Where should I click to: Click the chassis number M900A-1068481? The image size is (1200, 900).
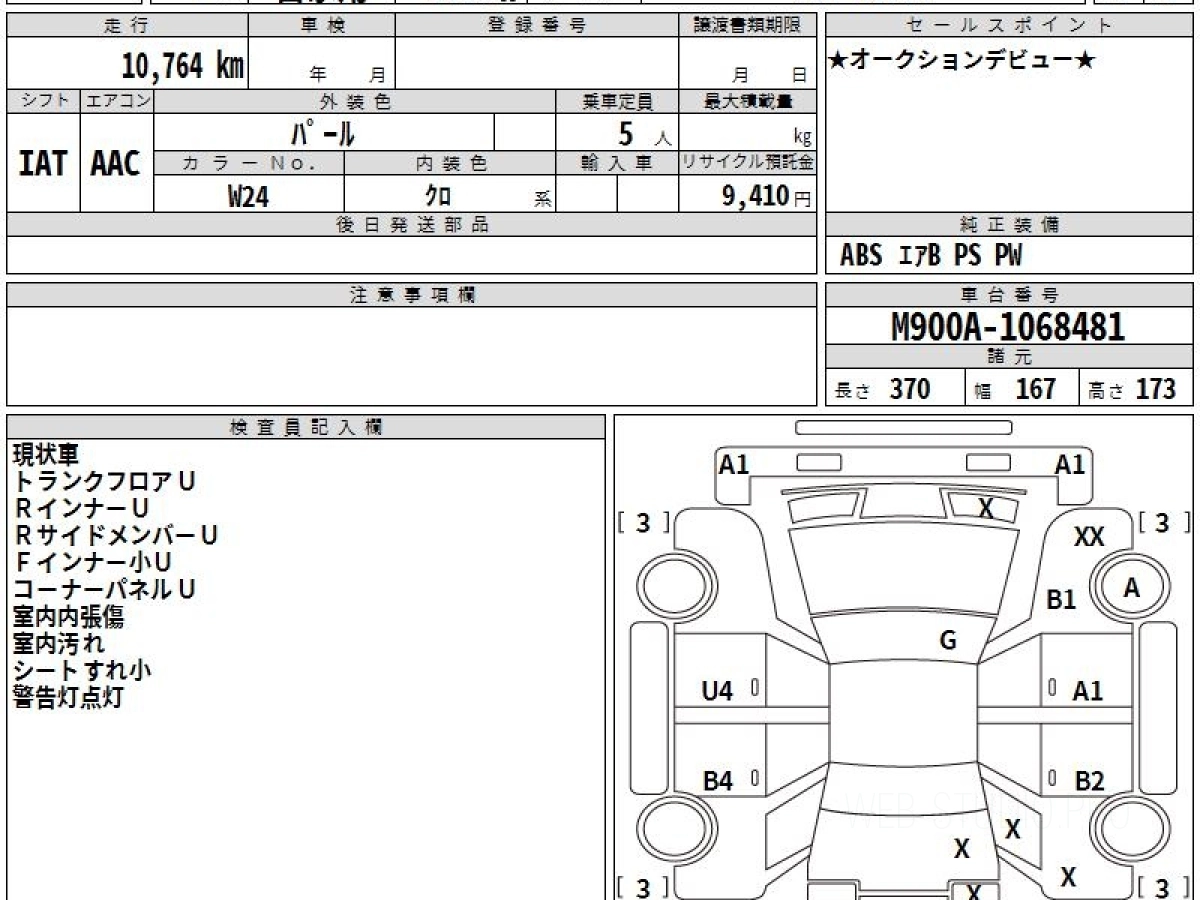(x=1008, y=327)
